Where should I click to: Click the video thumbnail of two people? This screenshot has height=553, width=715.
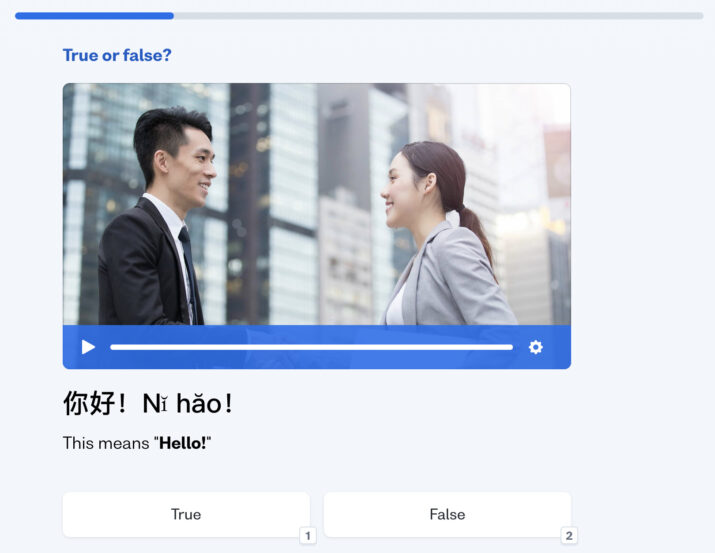click(x=316, y=204)
